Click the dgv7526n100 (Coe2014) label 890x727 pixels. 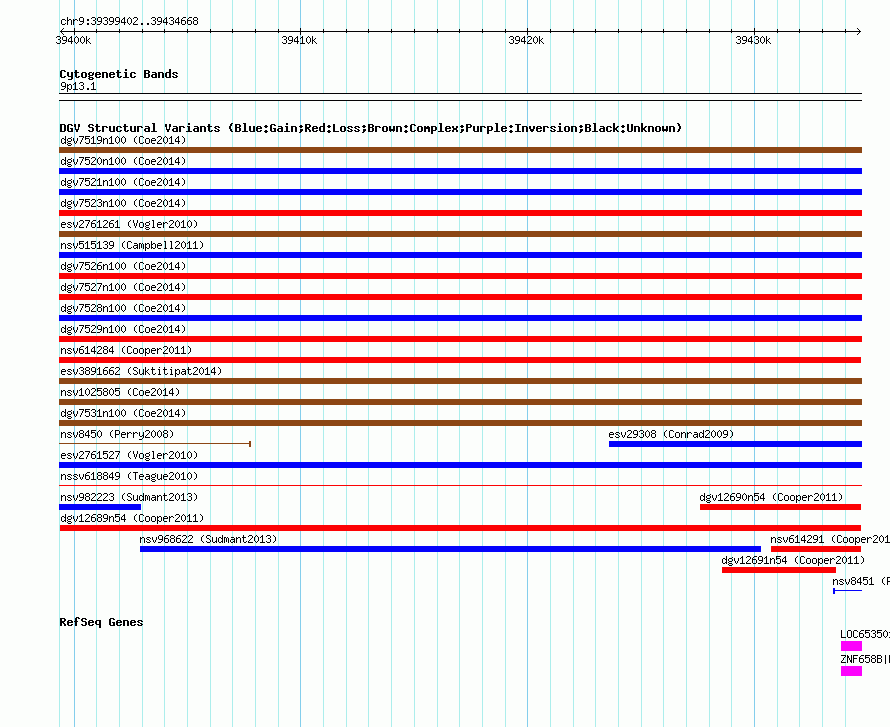[123, 266]
